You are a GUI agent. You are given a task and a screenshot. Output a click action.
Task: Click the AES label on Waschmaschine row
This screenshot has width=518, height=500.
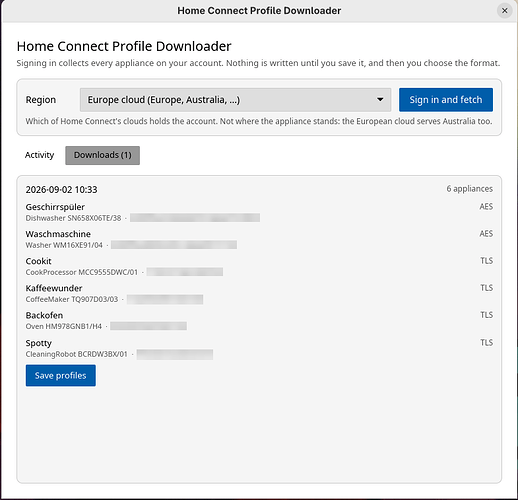tap(486, 234)
